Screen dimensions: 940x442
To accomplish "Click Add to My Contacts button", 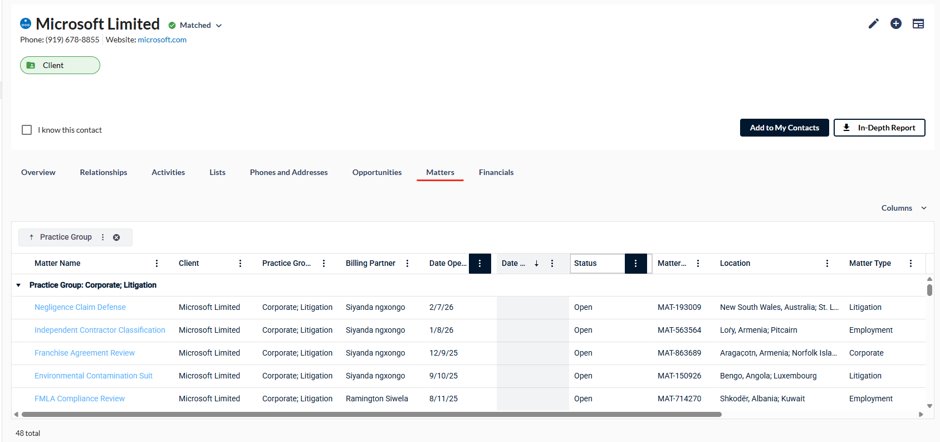I will pyautogui.click(x=784, y=128).
